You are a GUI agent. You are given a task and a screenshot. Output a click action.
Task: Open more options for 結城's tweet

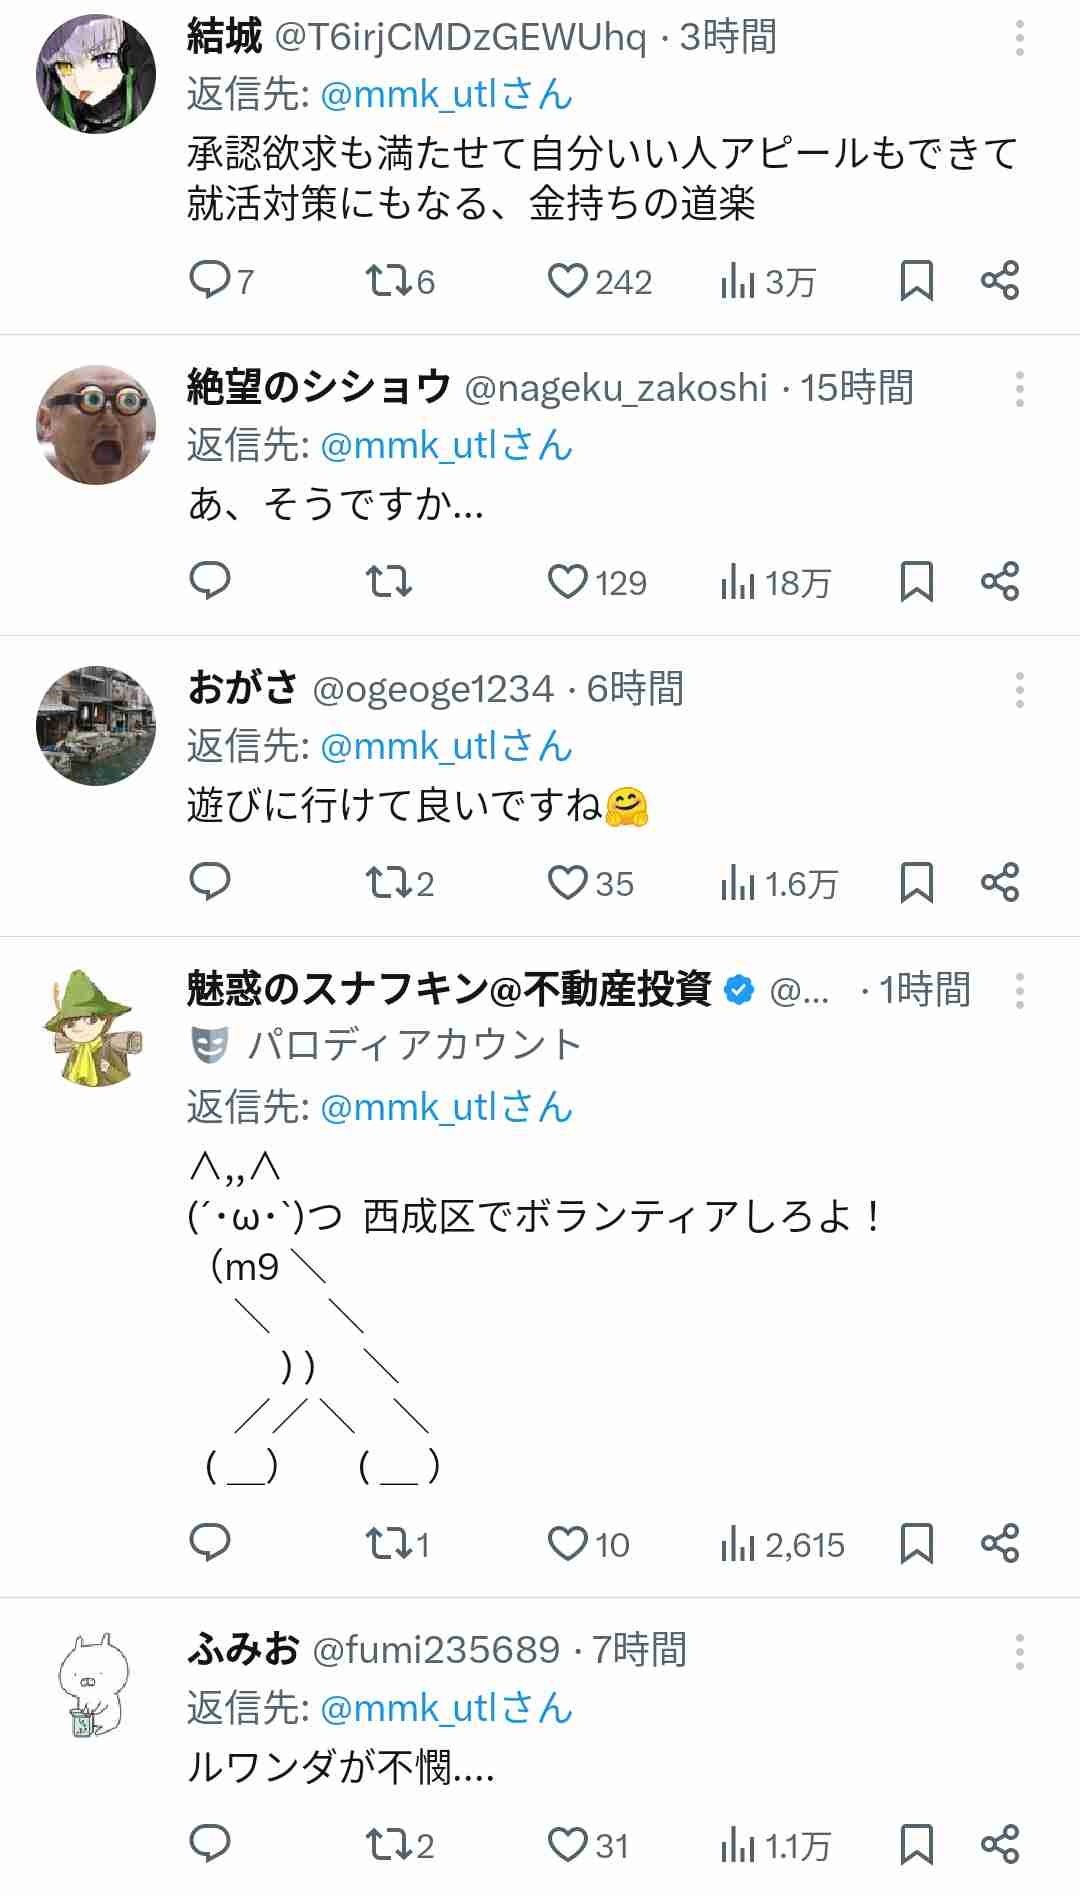point(1019,38)
